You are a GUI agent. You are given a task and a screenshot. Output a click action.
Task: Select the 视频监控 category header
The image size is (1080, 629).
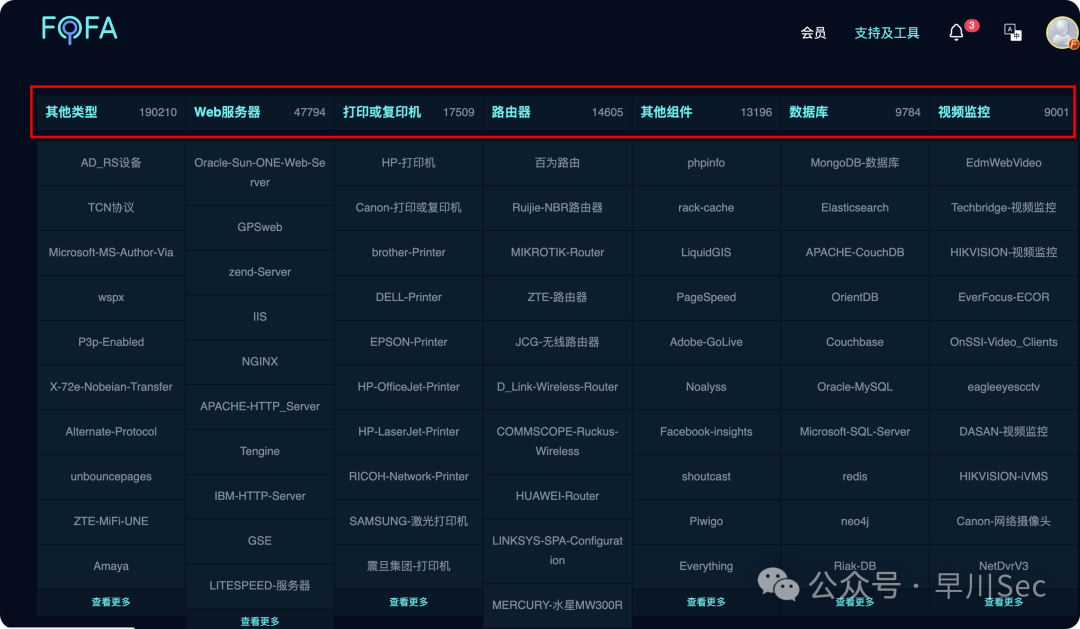point(964,112)
